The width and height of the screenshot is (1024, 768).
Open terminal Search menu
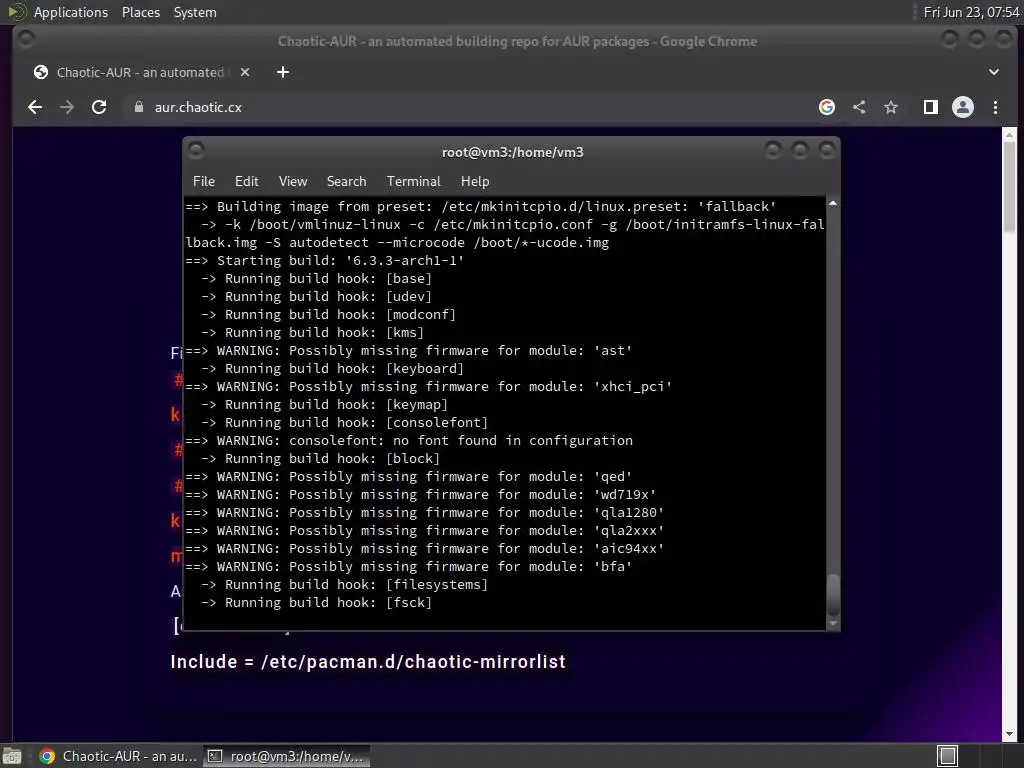point(346,181)
